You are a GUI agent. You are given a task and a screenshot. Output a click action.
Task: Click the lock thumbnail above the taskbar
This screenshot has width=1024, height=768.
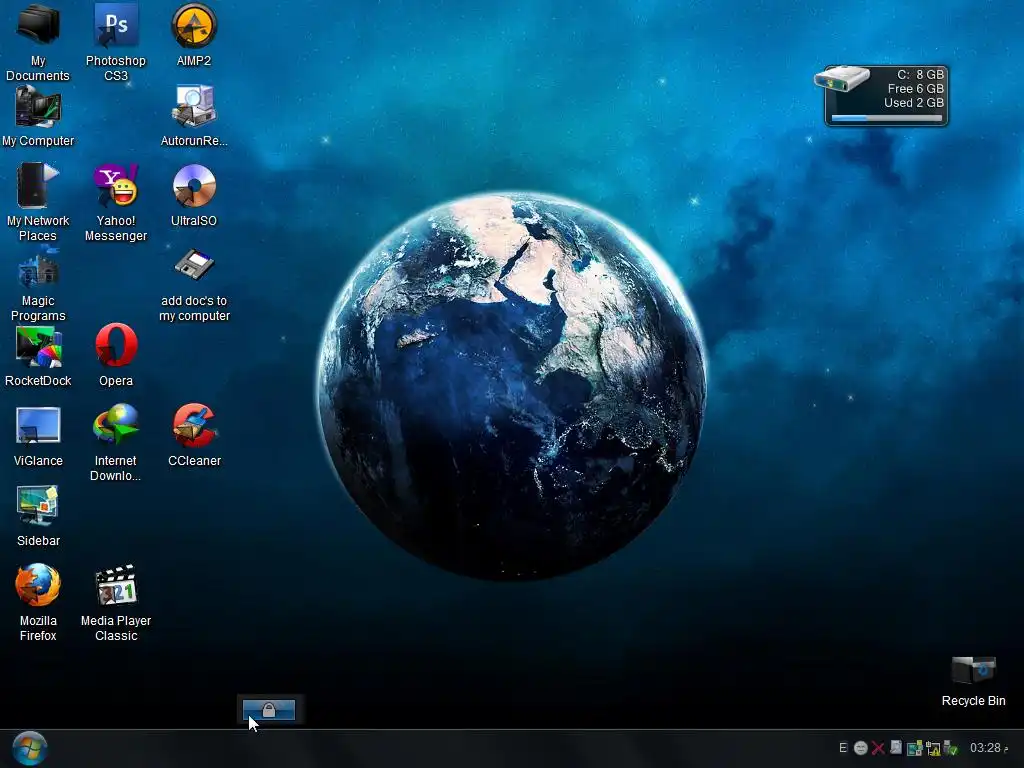(x=268, y=710)
